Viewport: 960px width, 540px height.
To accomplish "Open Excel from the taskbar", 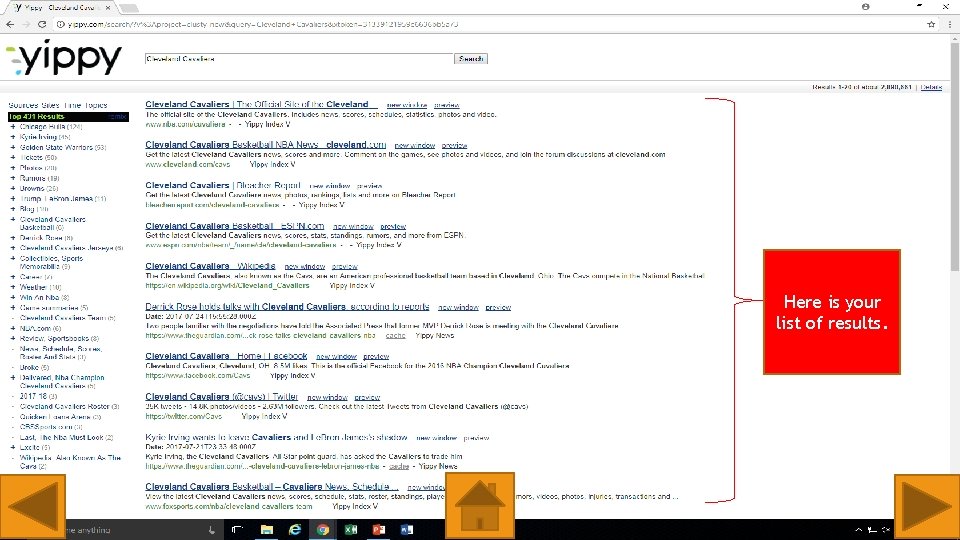I will (x=351, y=530).
